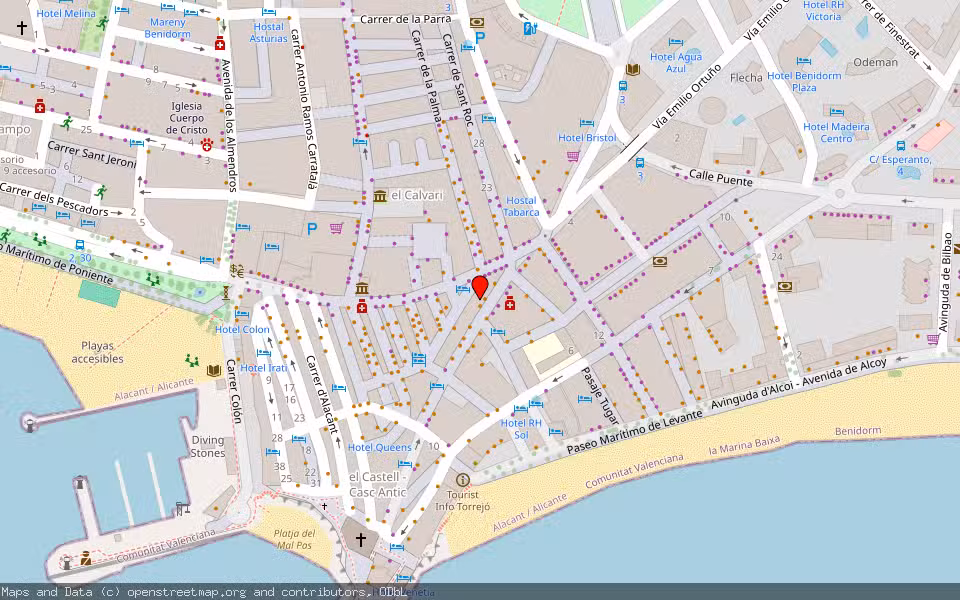960x600 pixels.
Task: Select the bus stop icon labeled 2, 30
Action: tap(80, 246)
